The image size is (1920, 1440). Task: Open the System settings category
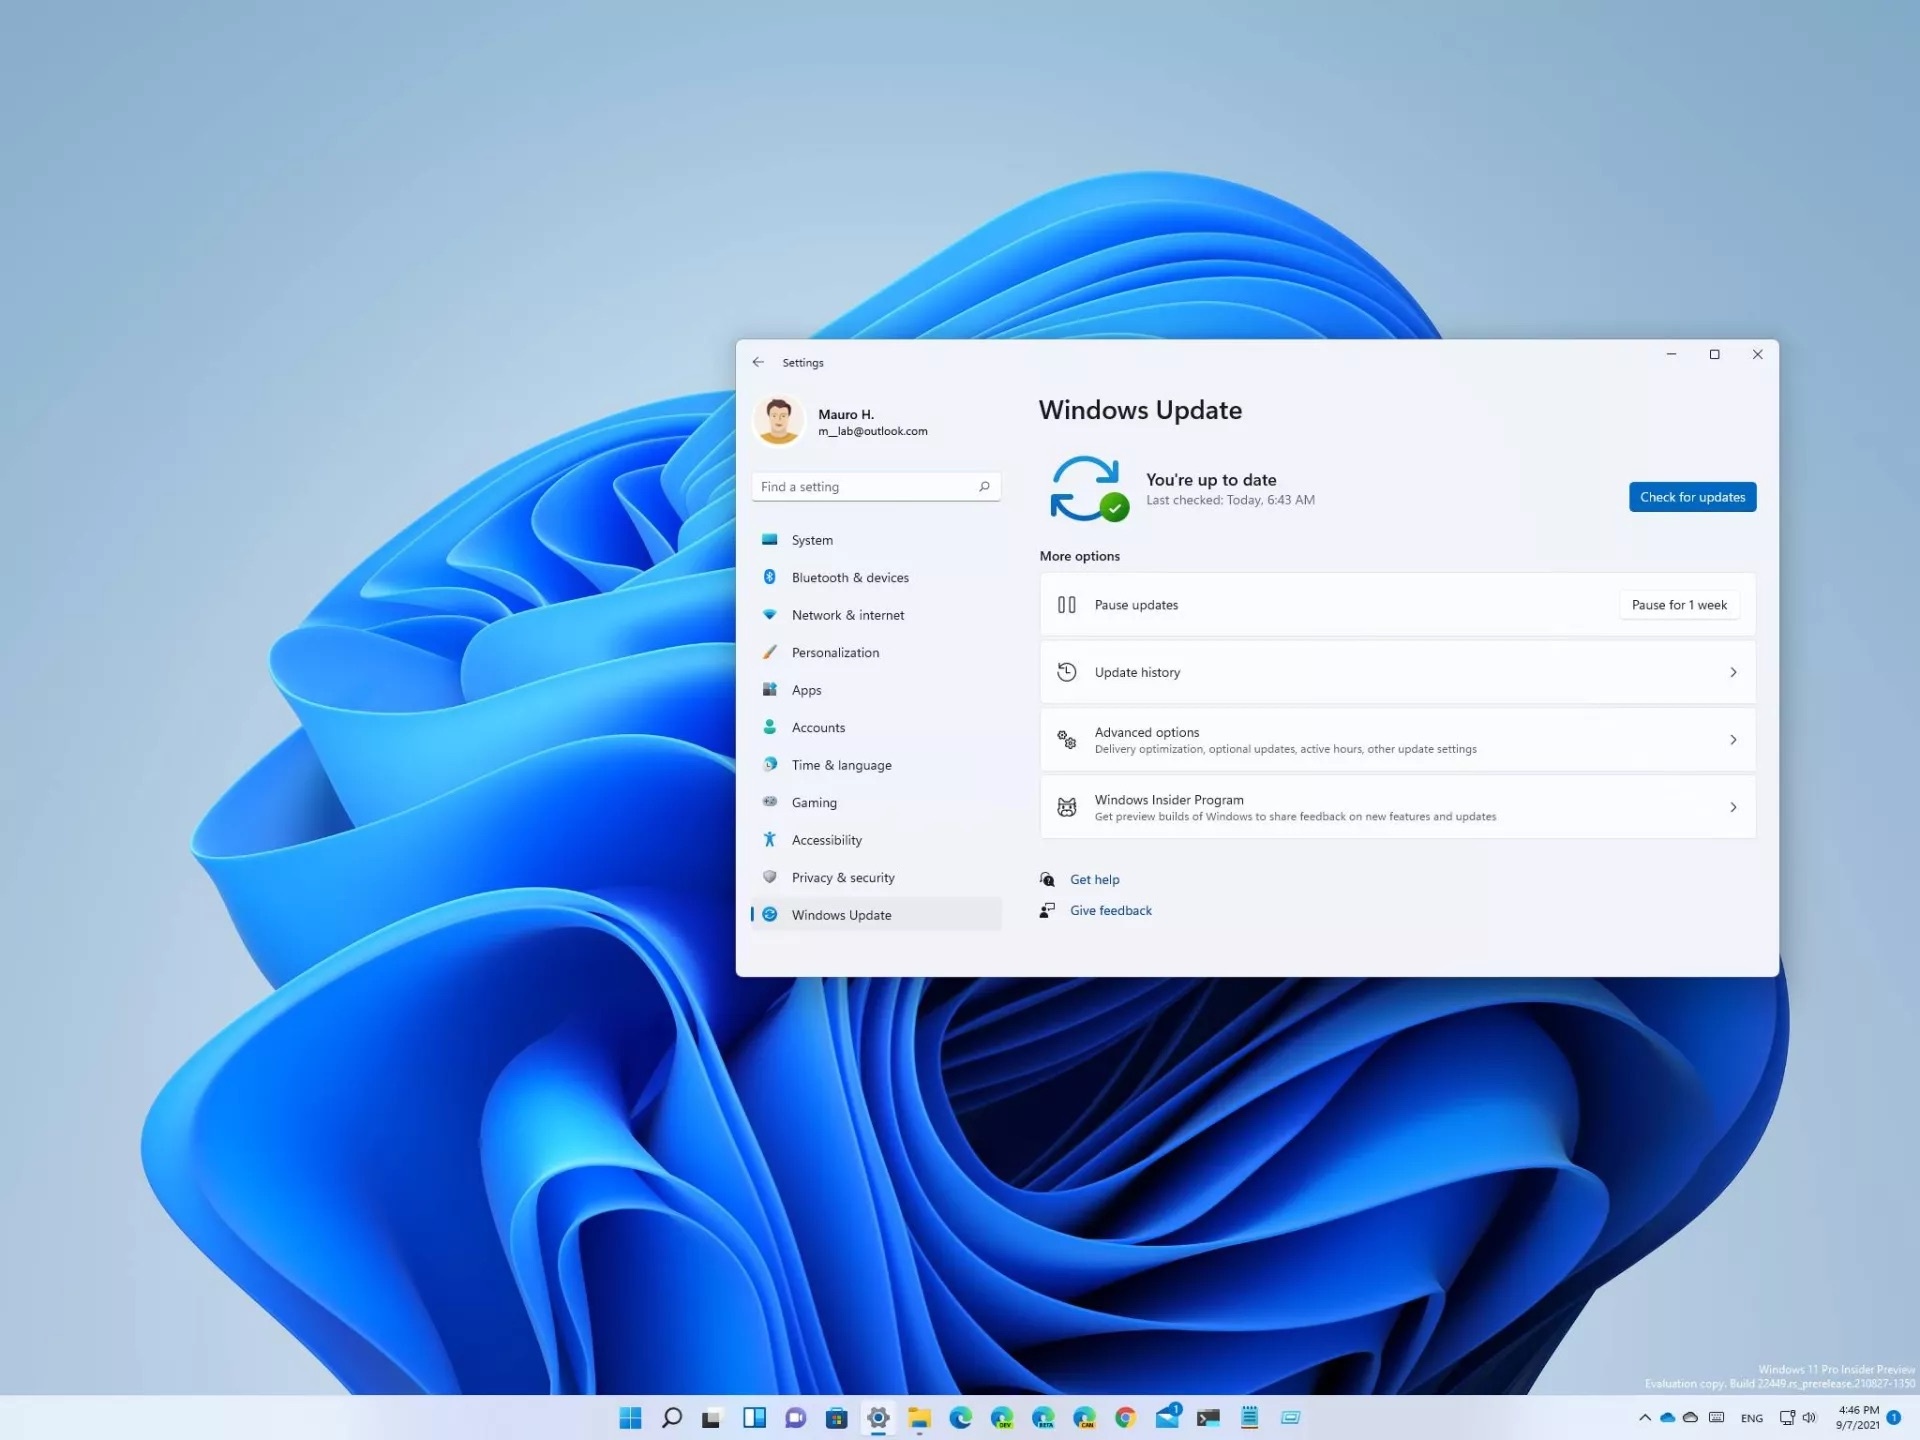tap(811, 540)
